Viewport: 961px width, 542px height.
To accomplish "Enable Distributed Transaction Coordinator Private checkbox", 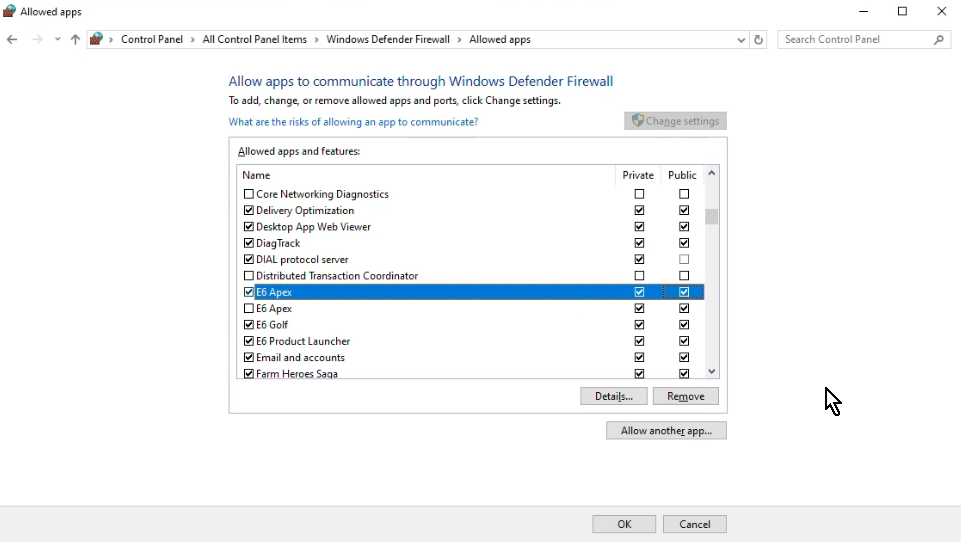I will coord(639,276).
